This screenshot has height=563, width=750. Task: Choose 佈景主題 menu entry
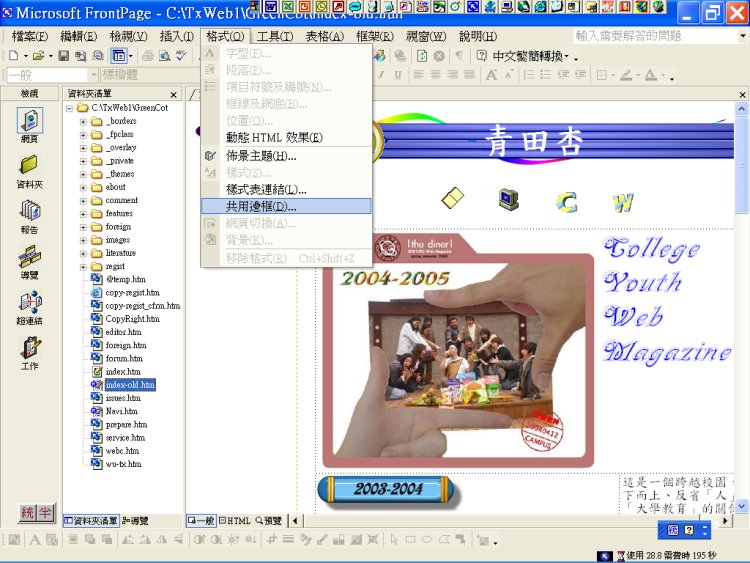[x=260, y=156]
